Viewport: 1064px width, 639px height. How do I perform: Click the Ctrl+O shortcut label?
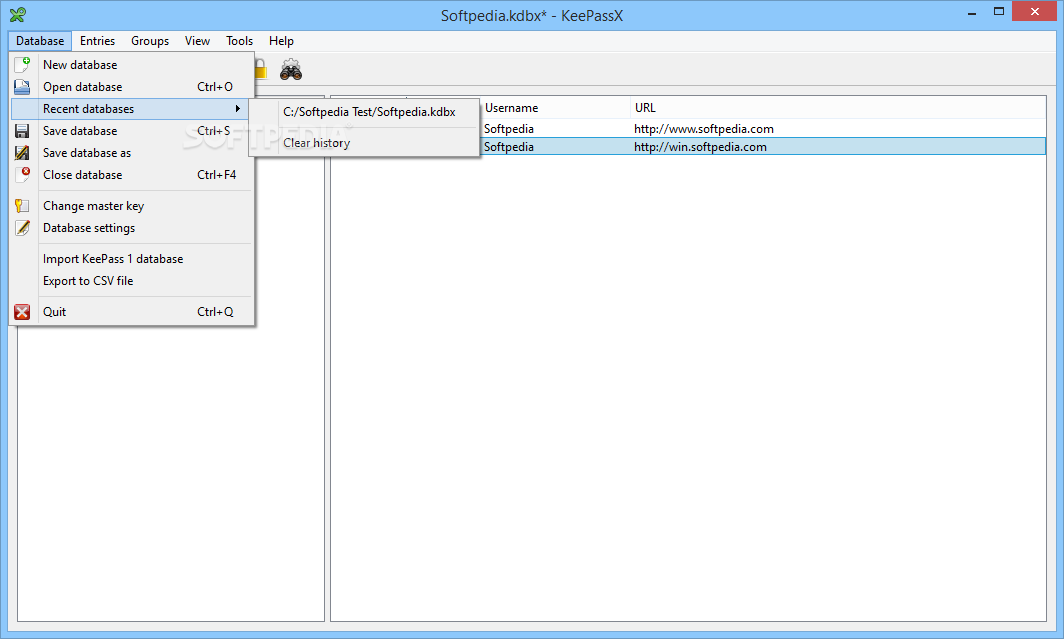[x=214, y=87]
